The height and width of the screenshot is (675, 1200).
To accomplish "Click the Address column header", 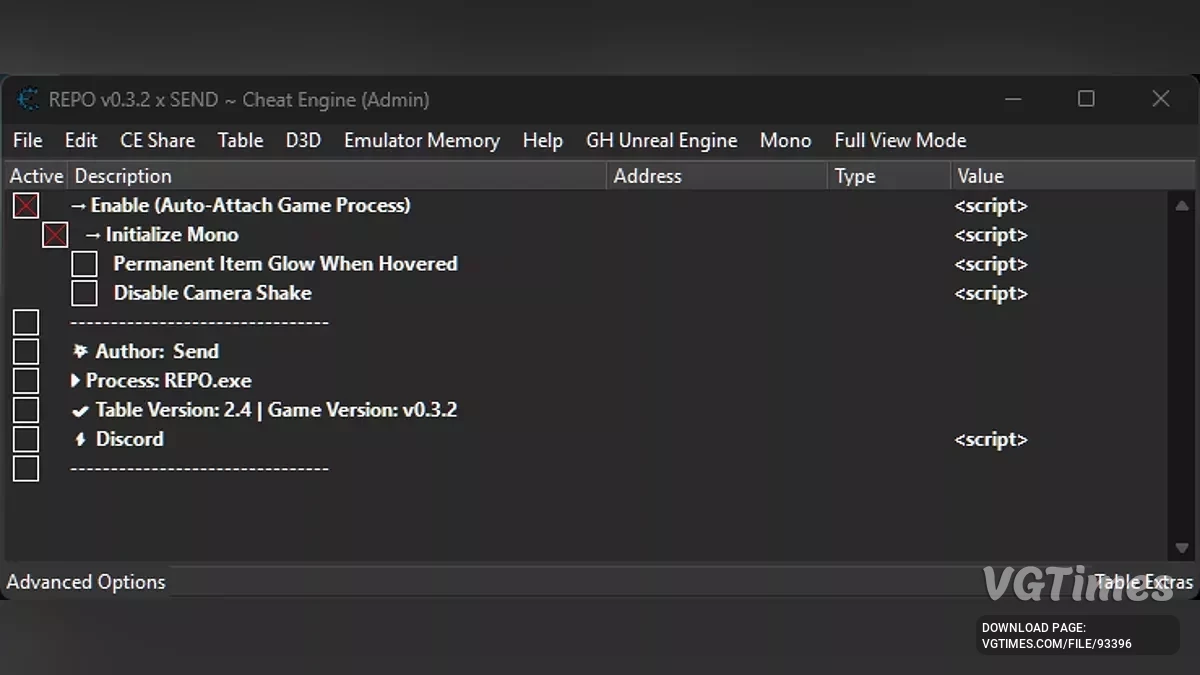I will click(648, 175).
